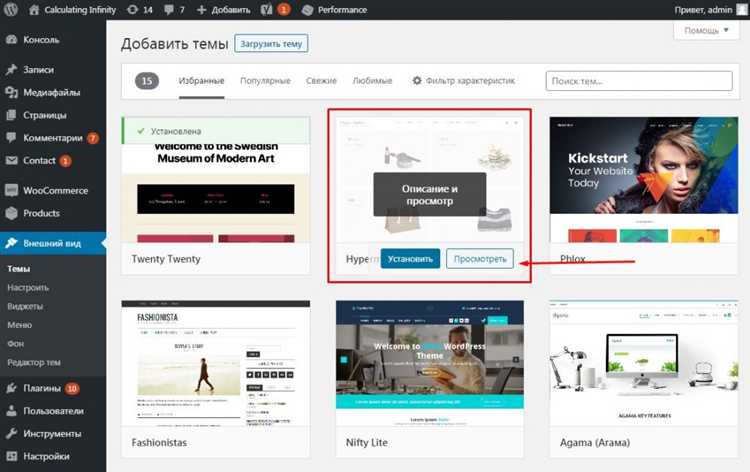Click the gear icon of Фильтр характеристик

point(417,81)
